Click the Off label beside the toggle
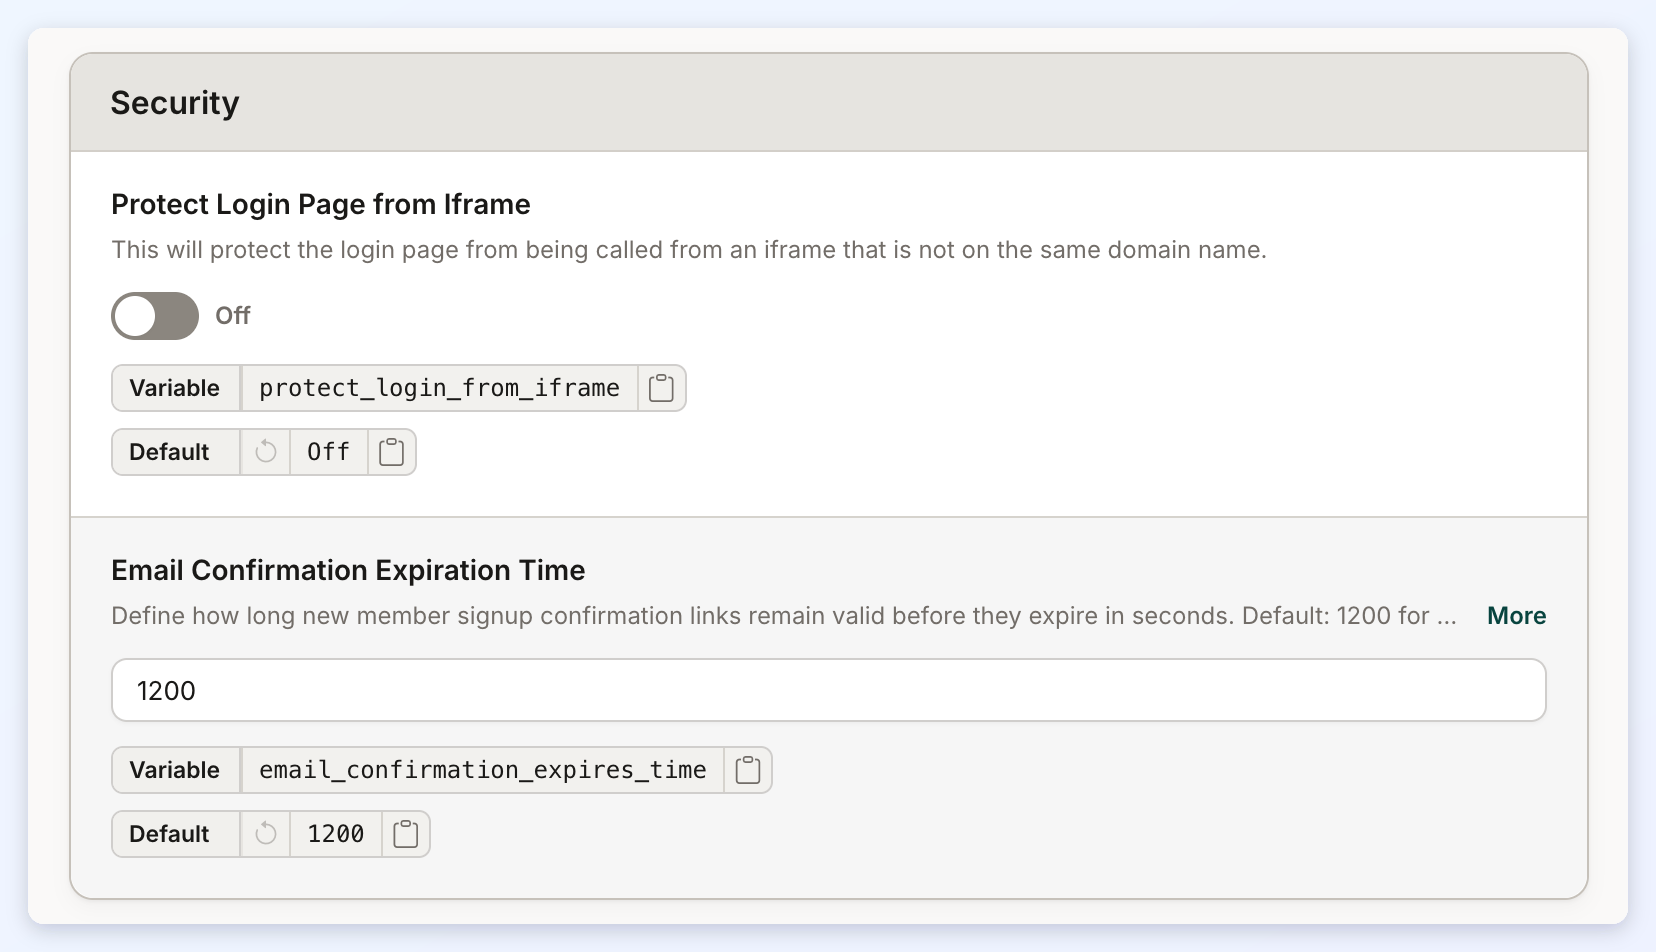1656x952 pixels. coord(233,316)
